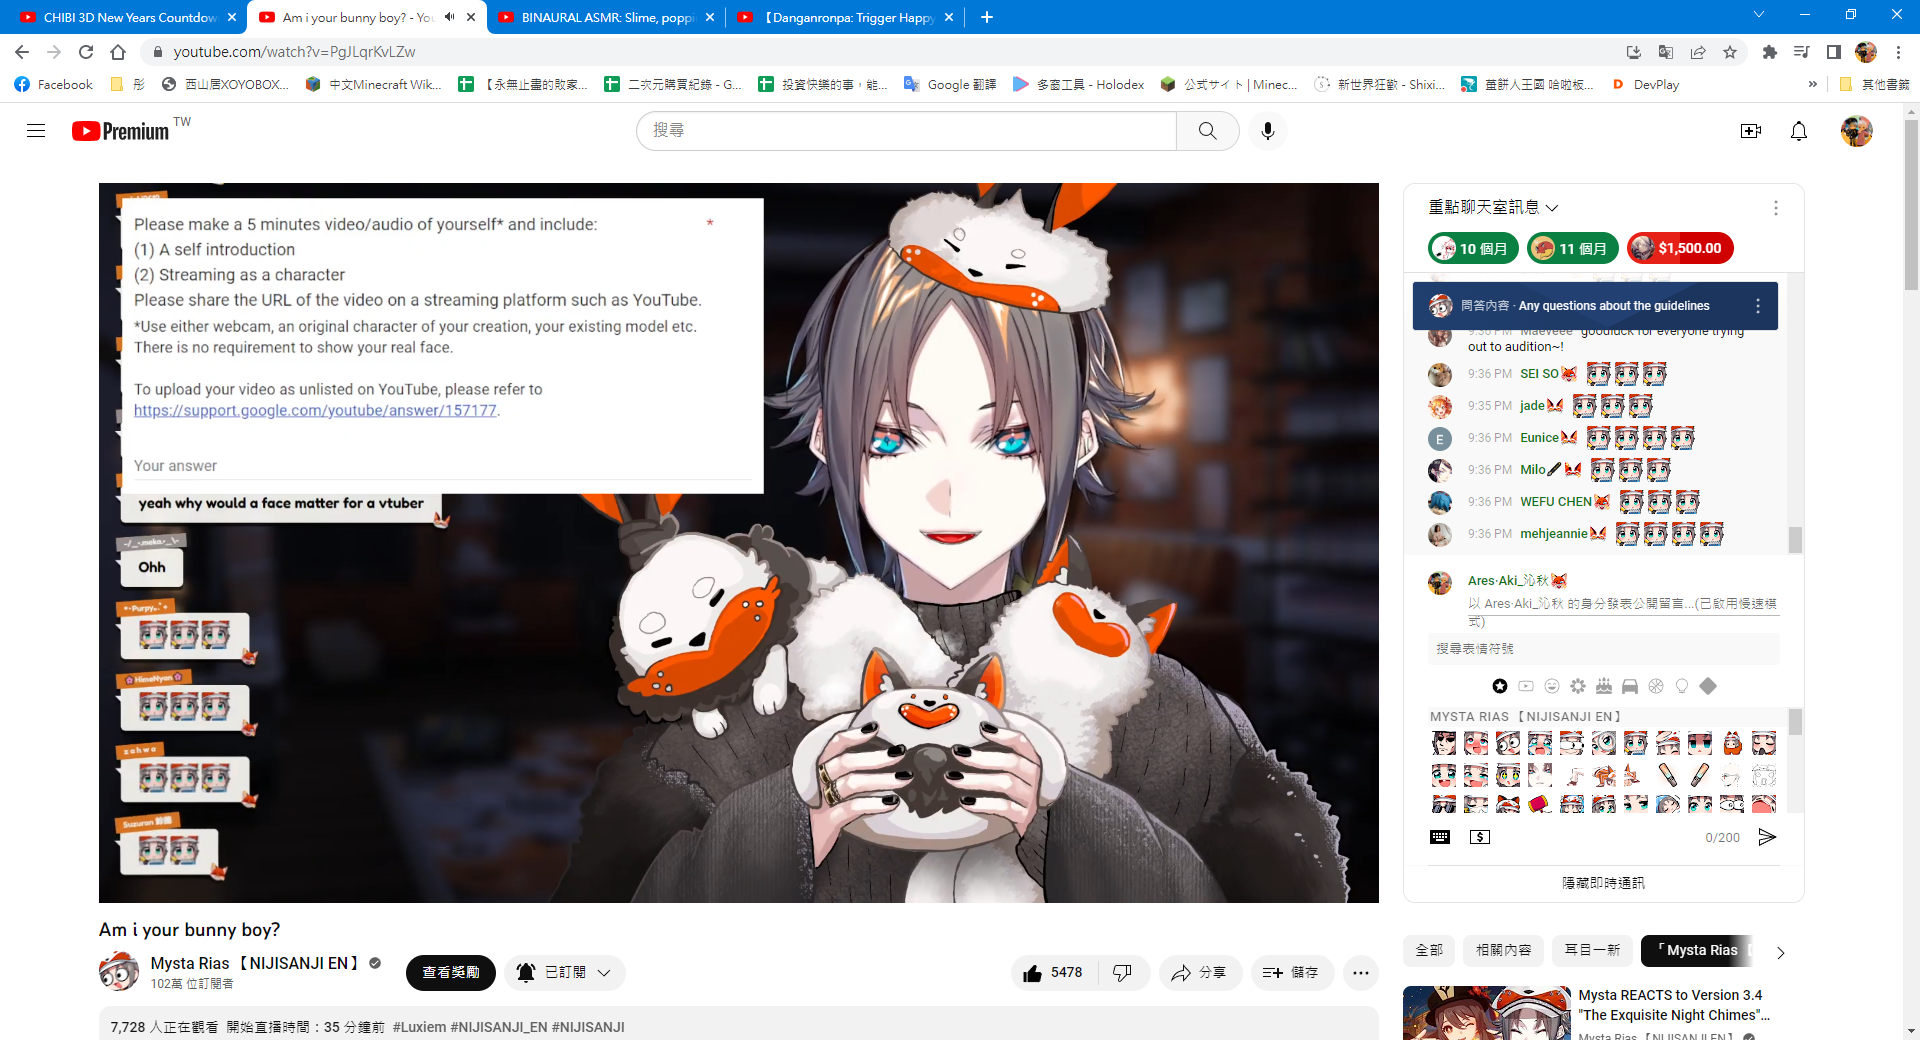Open subscribed notification dropdown

click(565, 973)
